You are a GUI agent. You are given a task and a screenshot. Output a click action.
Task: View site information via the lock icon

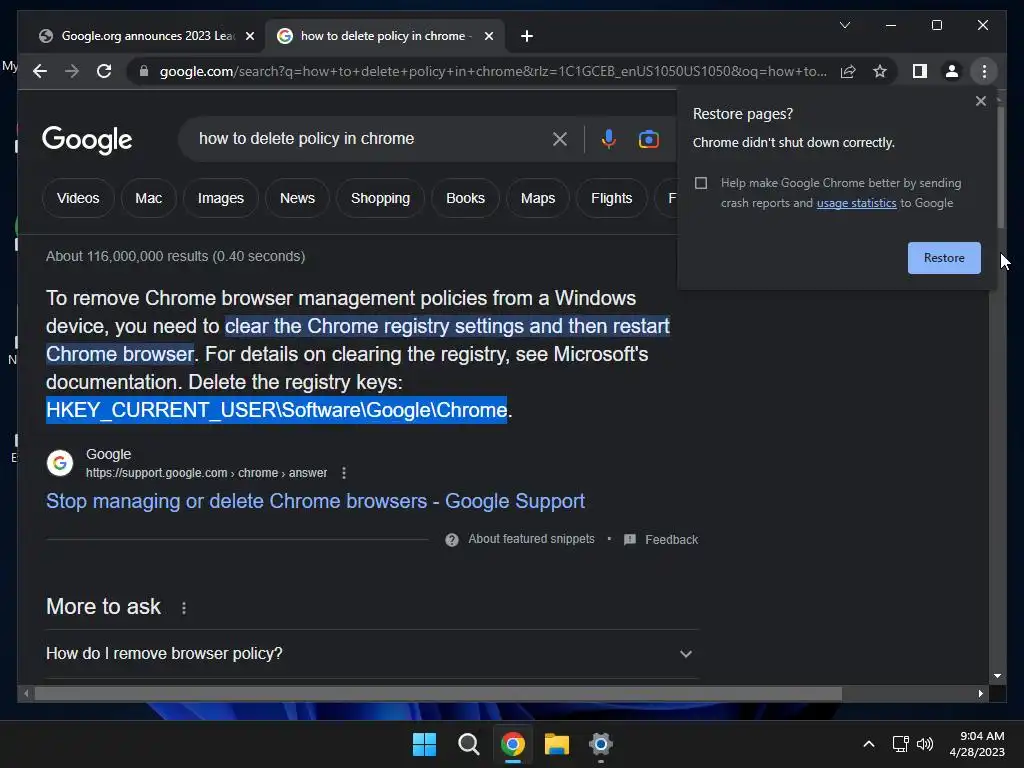tap(144, 71)
